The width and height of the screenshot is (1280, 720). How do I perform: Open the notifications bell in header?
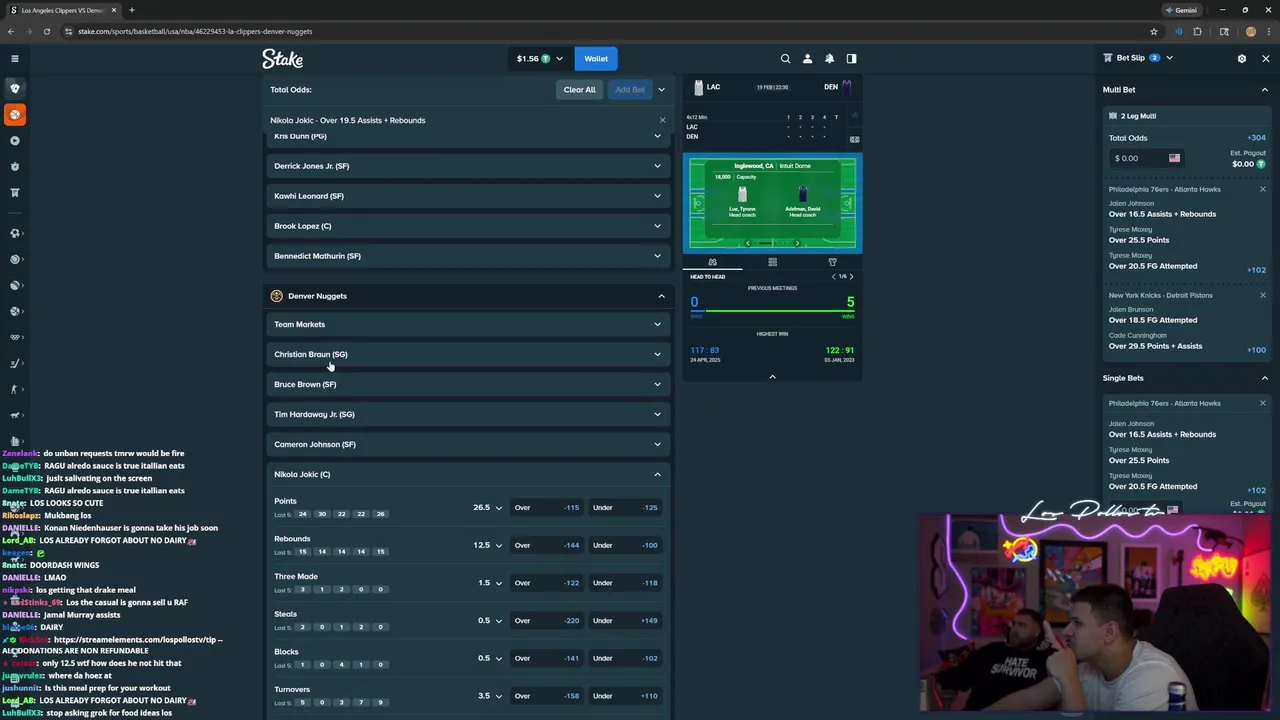click(x=829, y=59)
